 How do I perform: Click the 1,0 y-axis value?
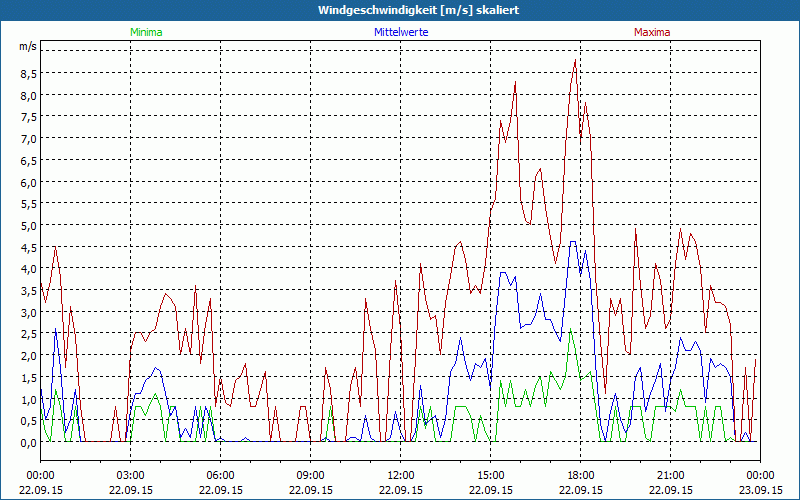pos(28,399)
